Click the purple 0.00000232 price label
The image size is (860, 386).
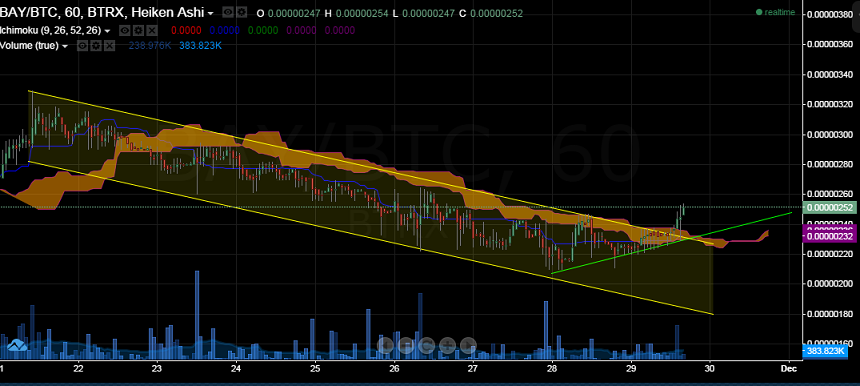[829, 236]
